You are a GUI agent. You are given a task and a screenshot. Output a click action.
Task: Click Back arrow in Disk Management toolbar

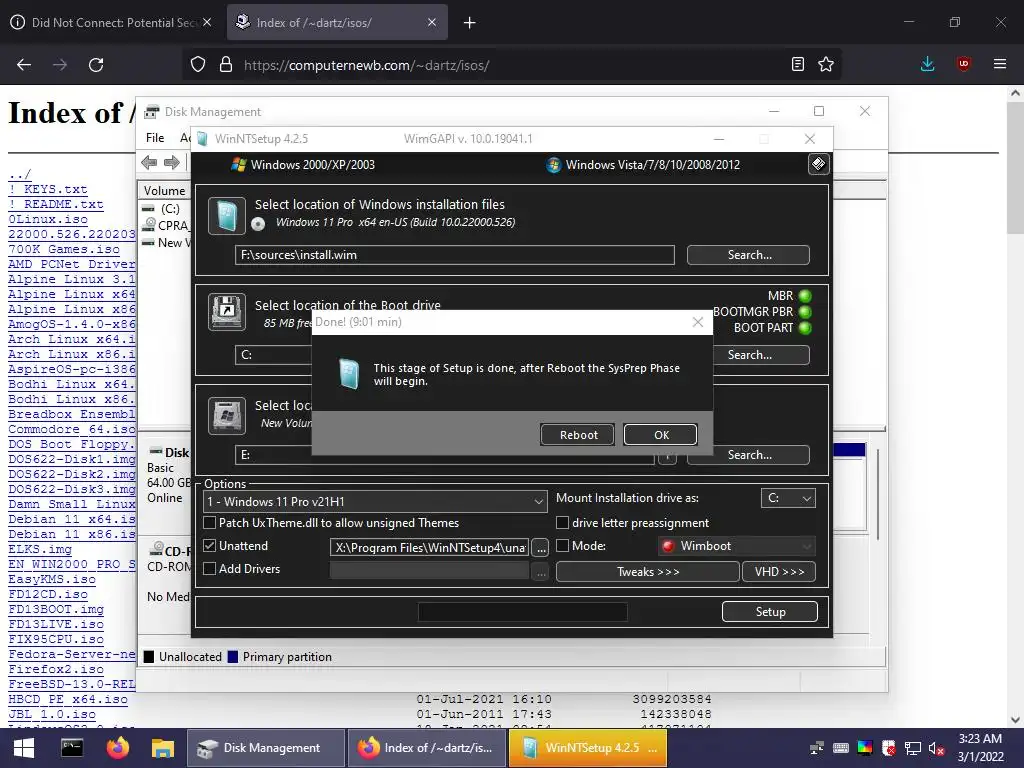point(149,163)
